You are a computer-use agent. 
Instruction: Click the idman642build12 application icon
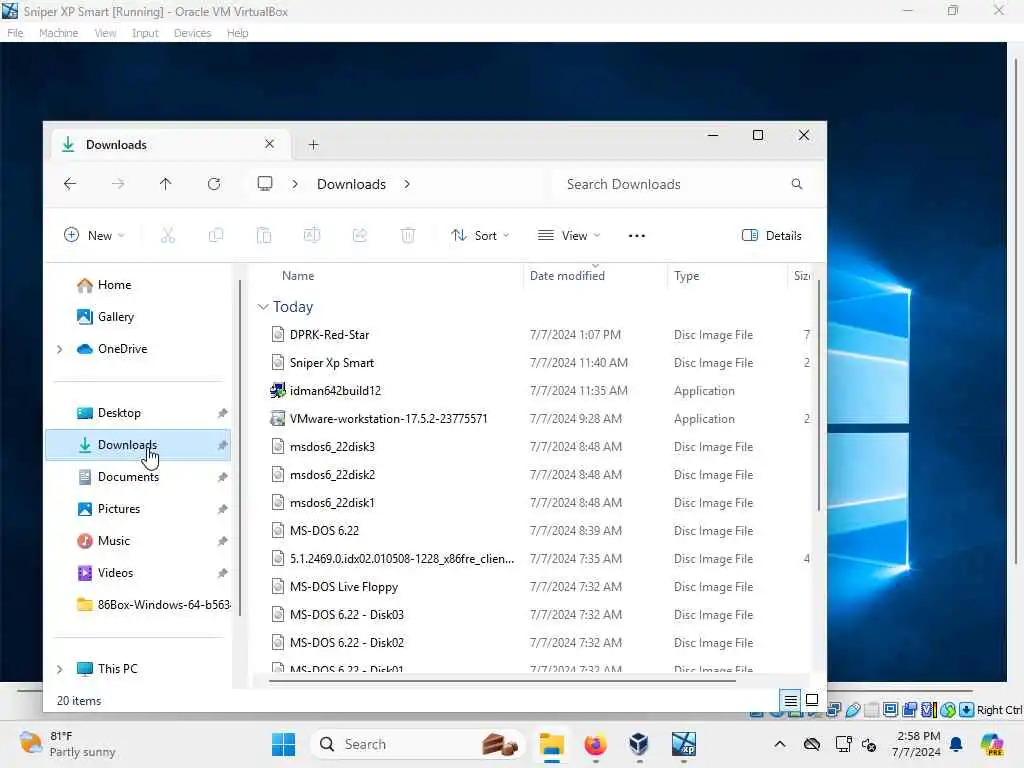278,391
